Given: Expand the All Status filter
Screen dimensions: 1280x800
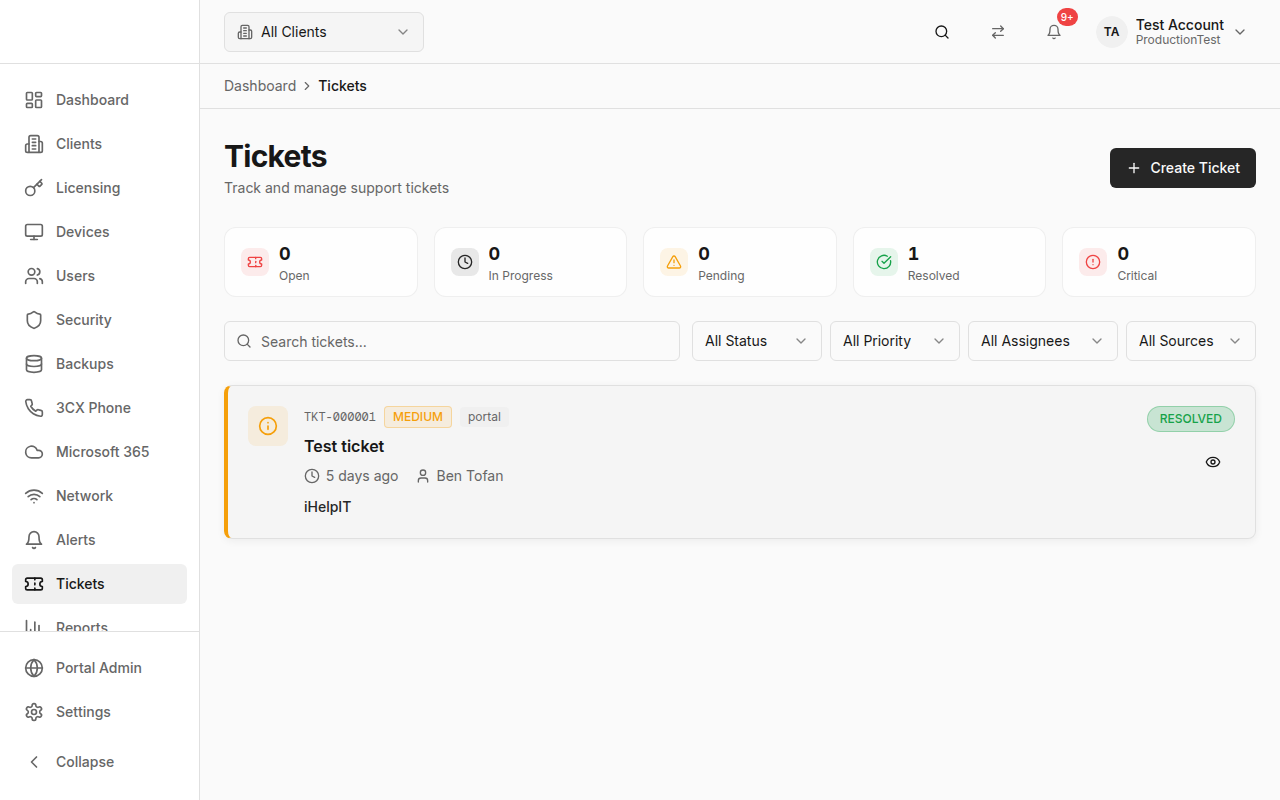Looking at the screenshot, I should (x=757, y=341).
